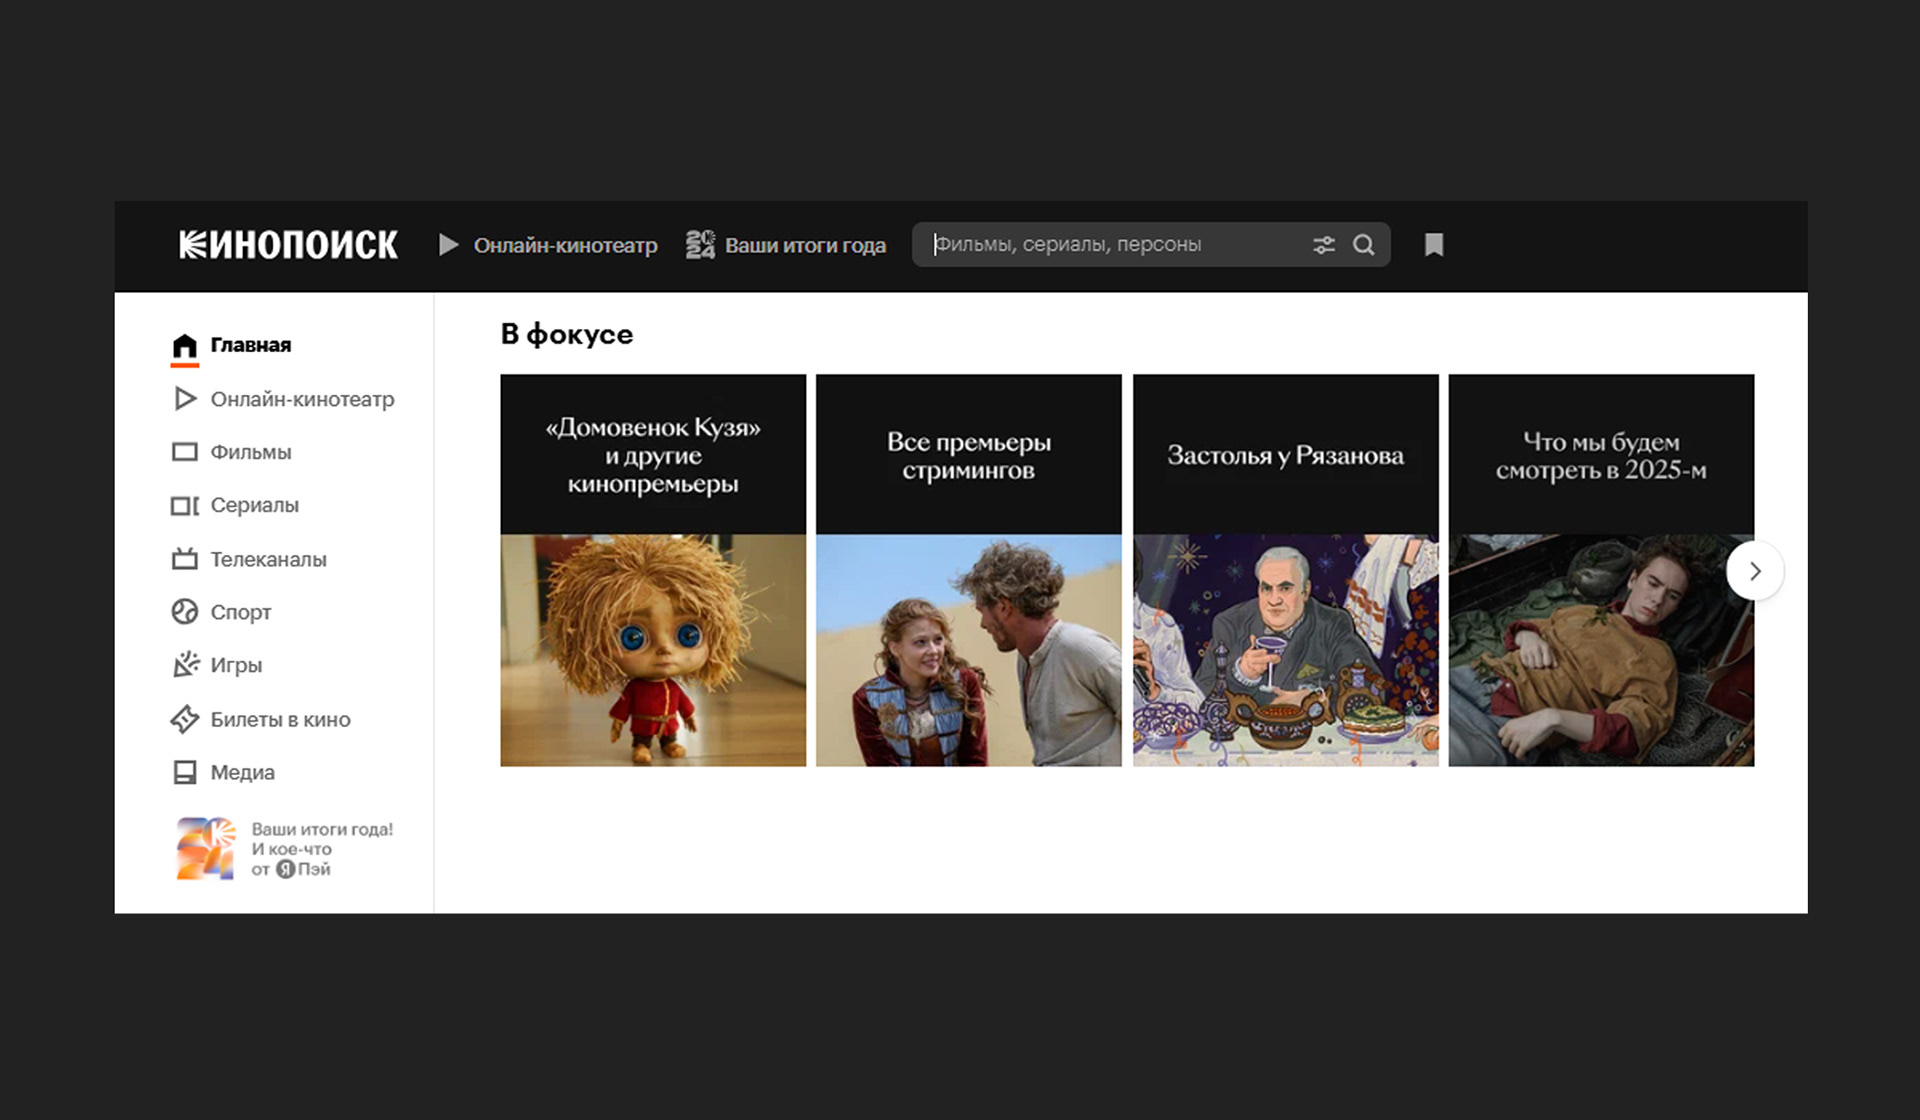Open advanced search filter sliders icon
The height and width of the screenshot is (1120, 1920).
pos(1324,245)
